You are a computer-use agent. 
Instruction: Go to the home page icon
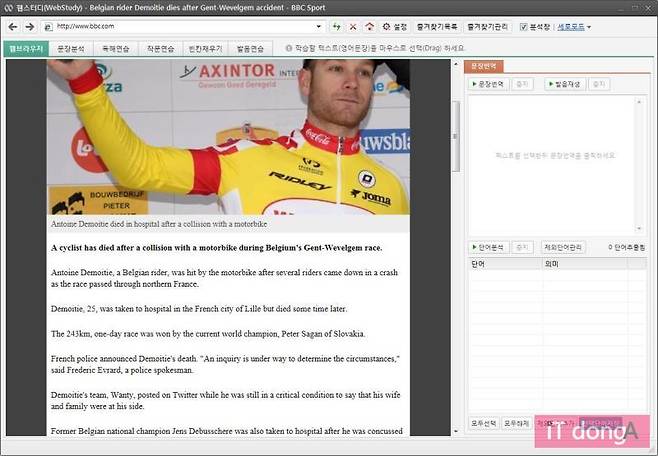tap(369, 27)
